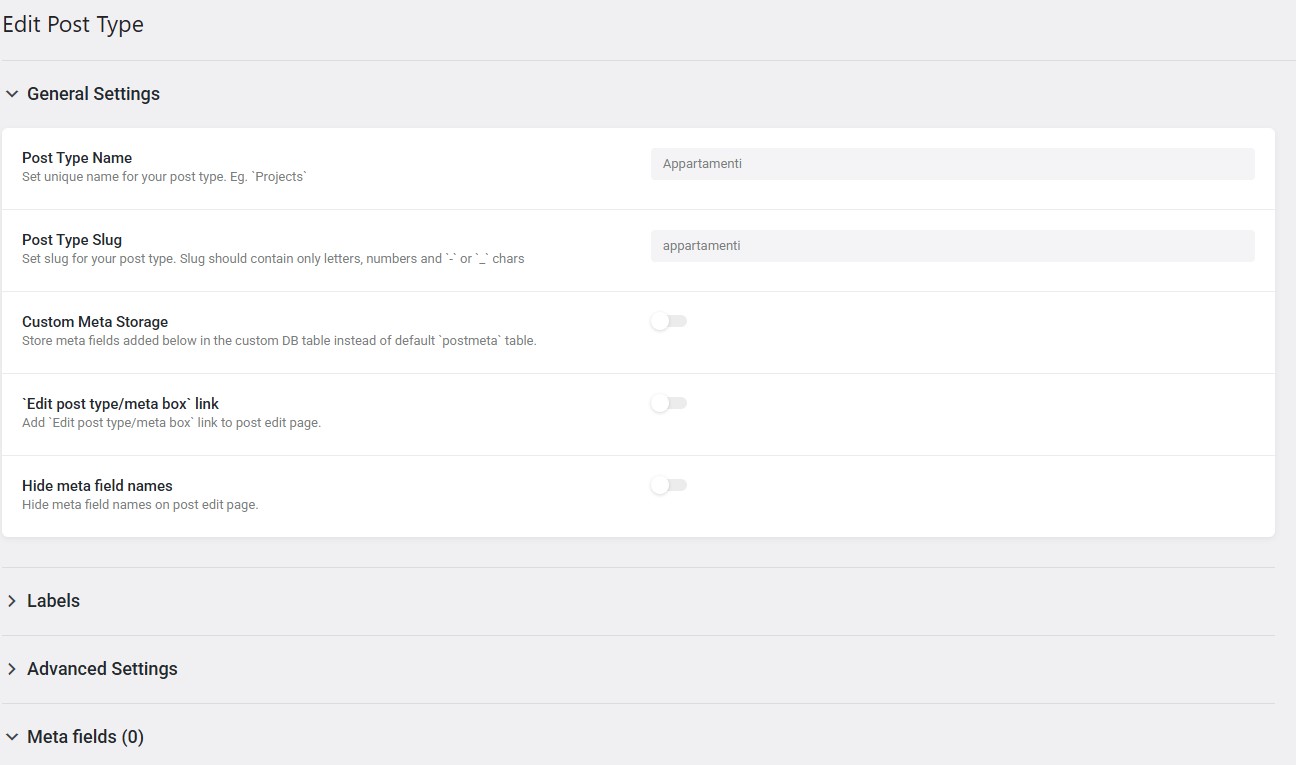Click the Edit post type/meta box link label
Viewport: 1296px width, 765px height.
click(x=120, y=404)
